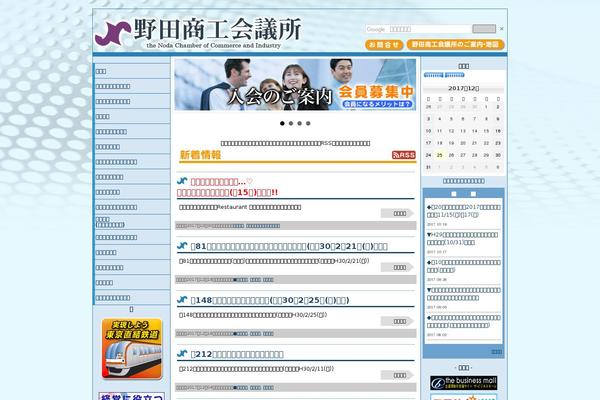This screenshot has width=600, height=400.
Task: Click the right small blue tab above the calendar
Action: pyautogui.click(x=455, y=75)
